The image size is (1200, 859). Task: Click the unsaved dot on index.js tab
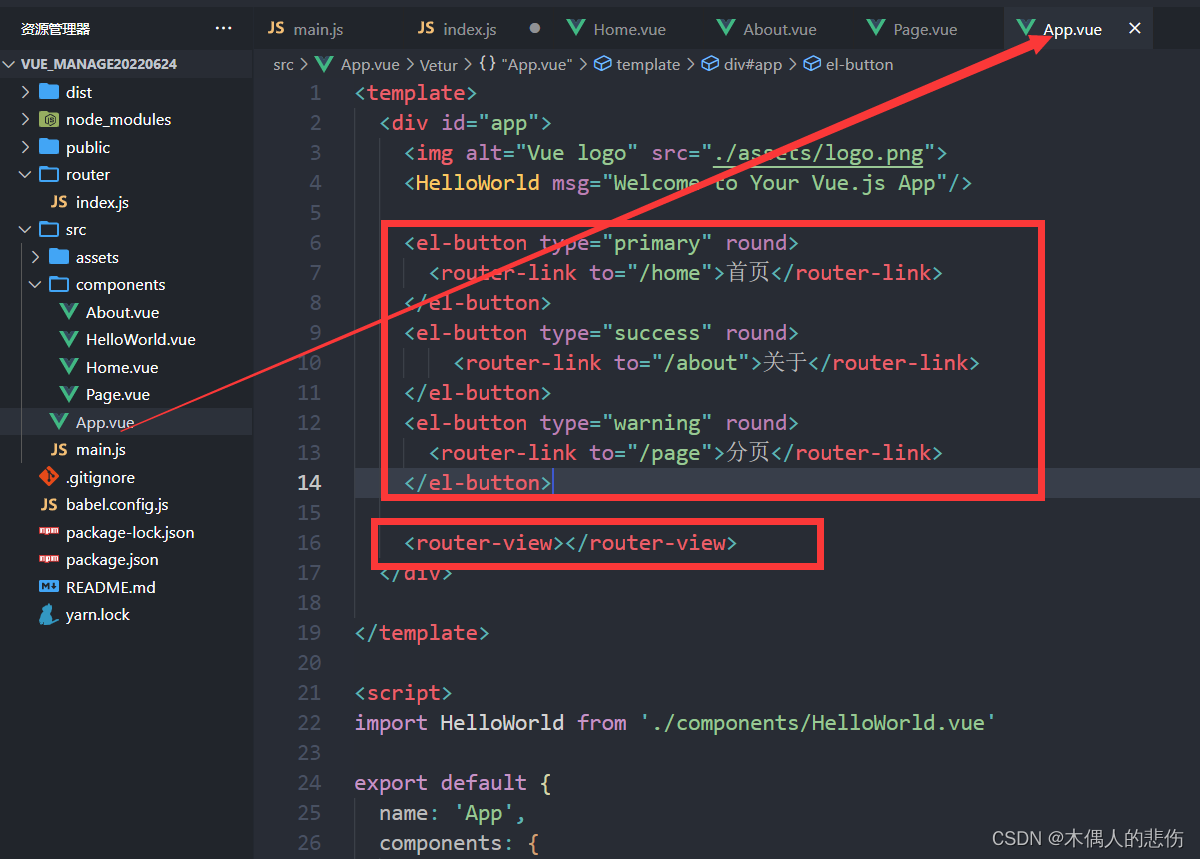pyautogui.click(x=535, y=29)
